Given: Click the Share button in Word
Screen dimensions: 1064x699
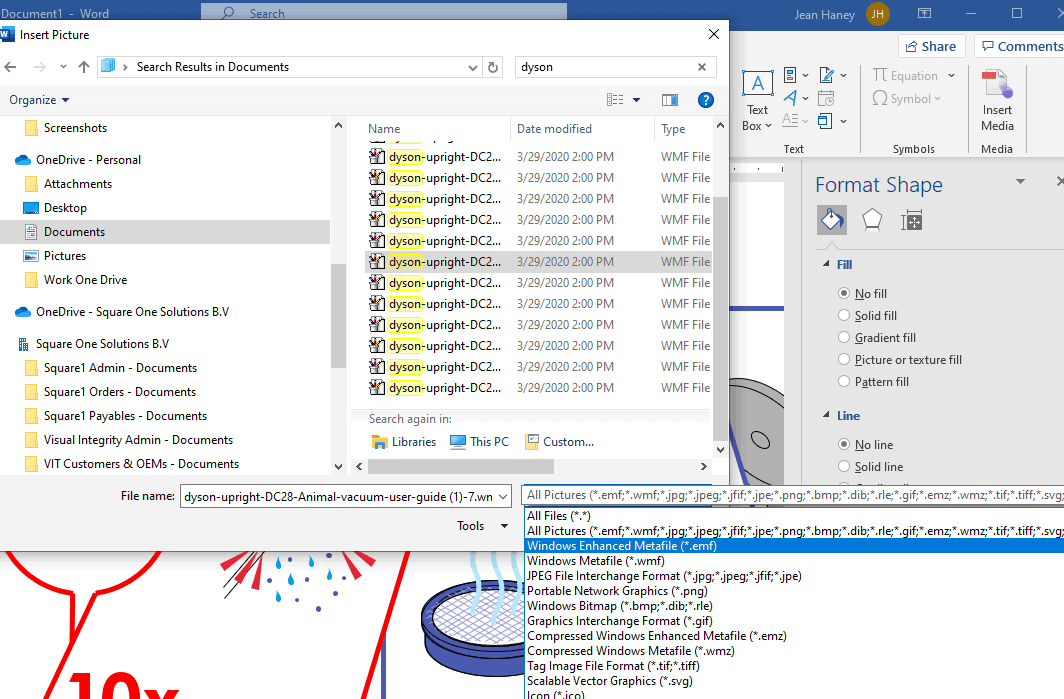Looking at the screenshot, I should pos(931,46).
